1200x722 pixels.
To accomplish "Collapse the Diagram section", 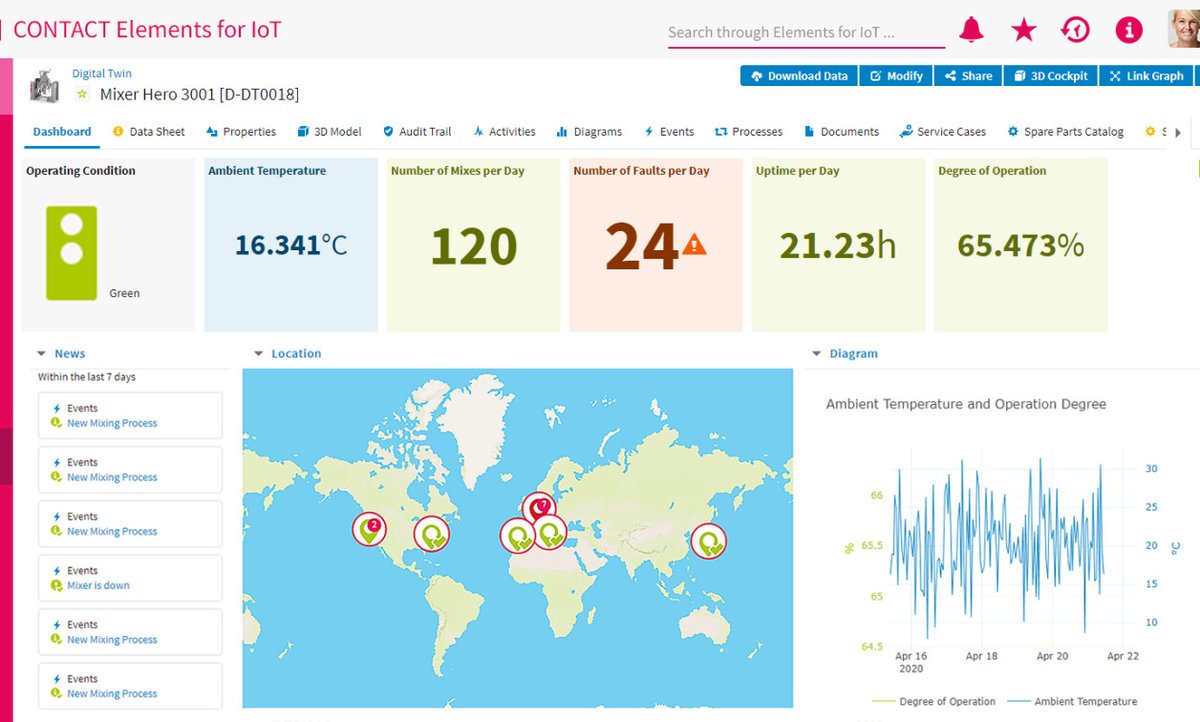I will (817, 353).
